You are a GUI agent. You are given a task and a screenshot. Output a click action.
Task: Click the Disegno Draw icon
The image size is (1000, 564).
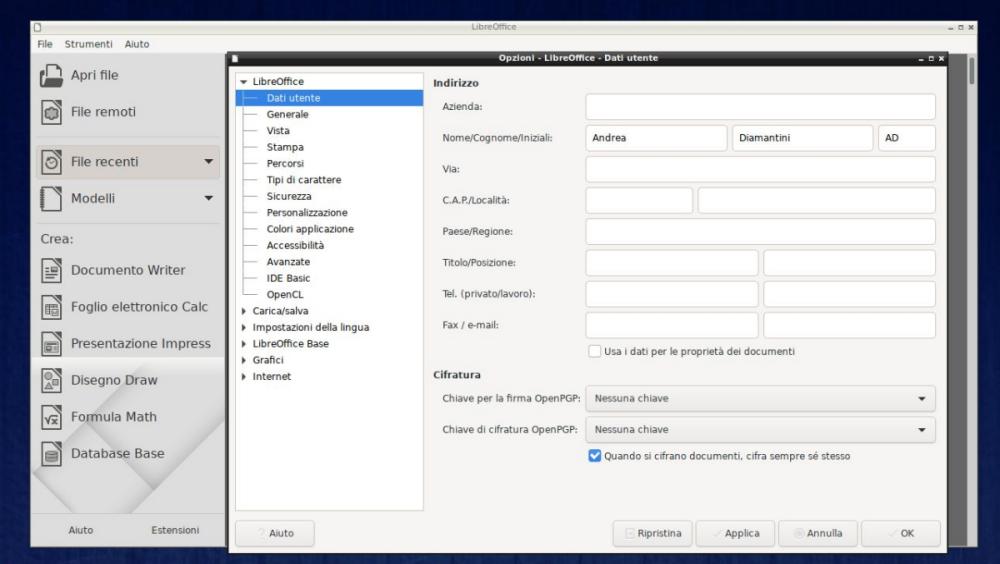tap(51, 380)
